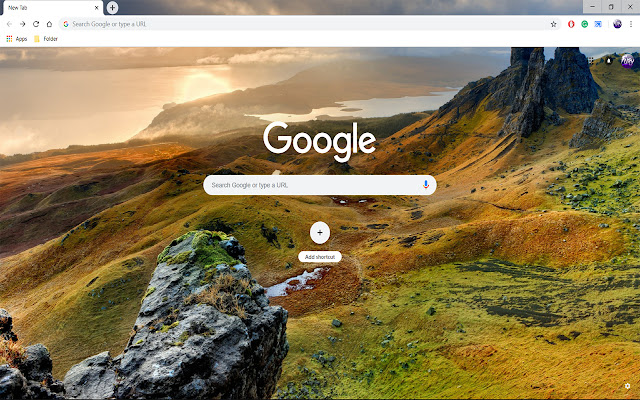
Task: Open the red Opera-style extension icon
Action: 571,24
